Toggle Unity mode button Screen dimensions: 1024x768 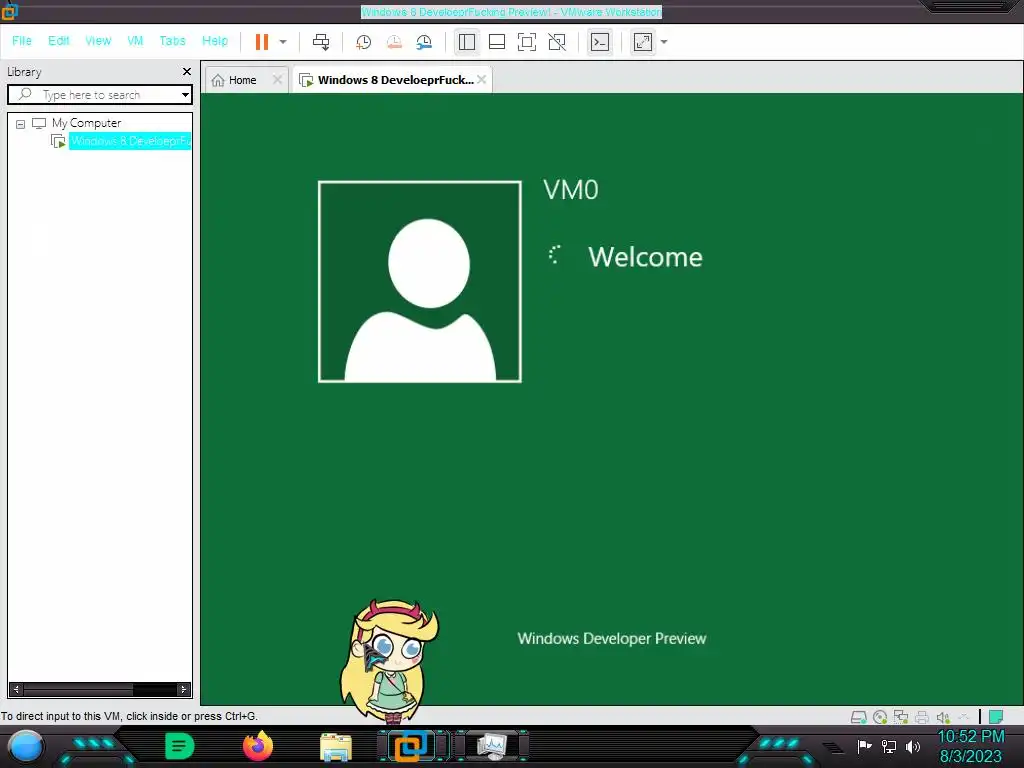click(x=557, y=42)
